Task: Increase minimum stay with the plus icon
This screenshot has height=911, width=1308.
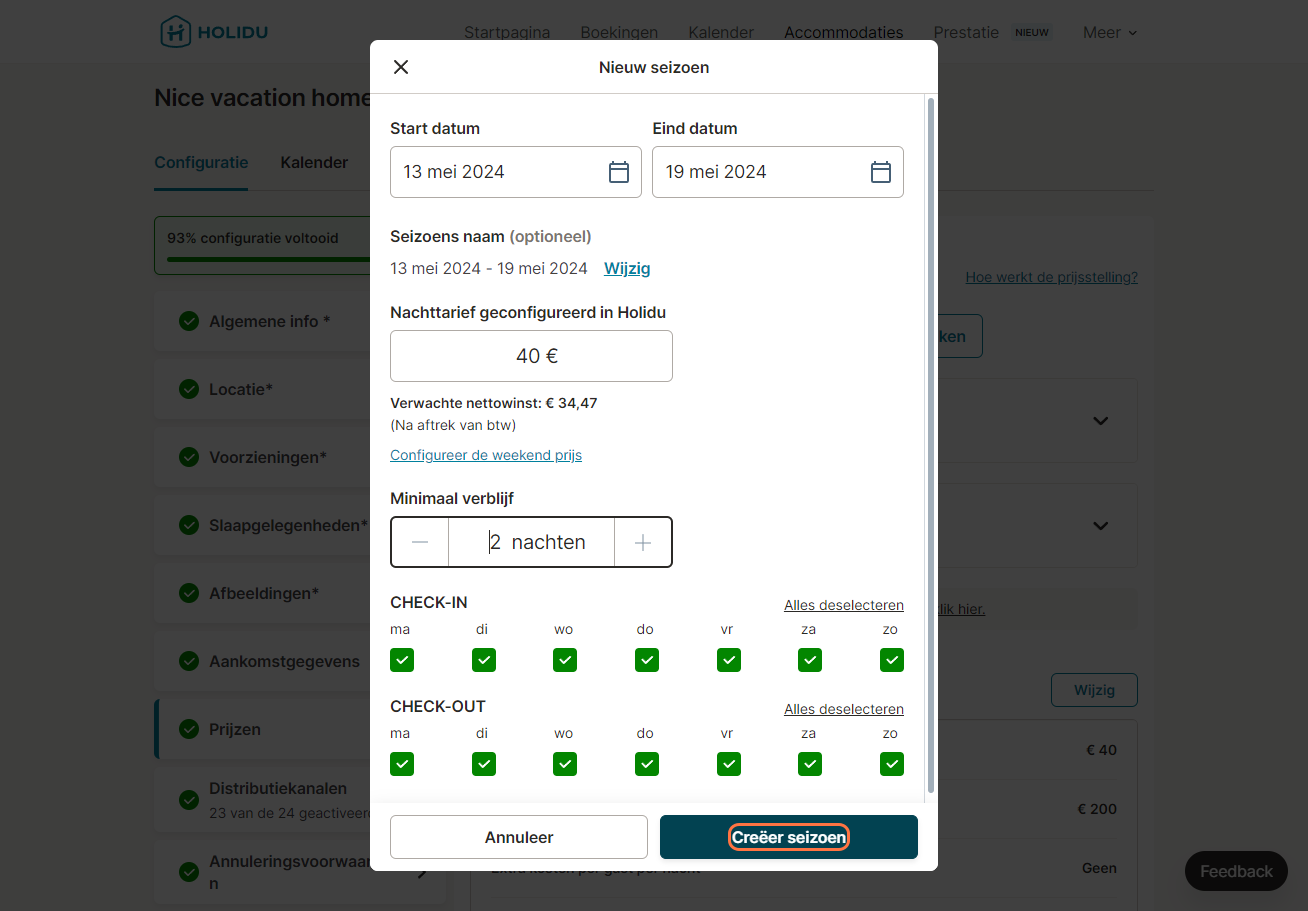Action: tap(643, 542)
